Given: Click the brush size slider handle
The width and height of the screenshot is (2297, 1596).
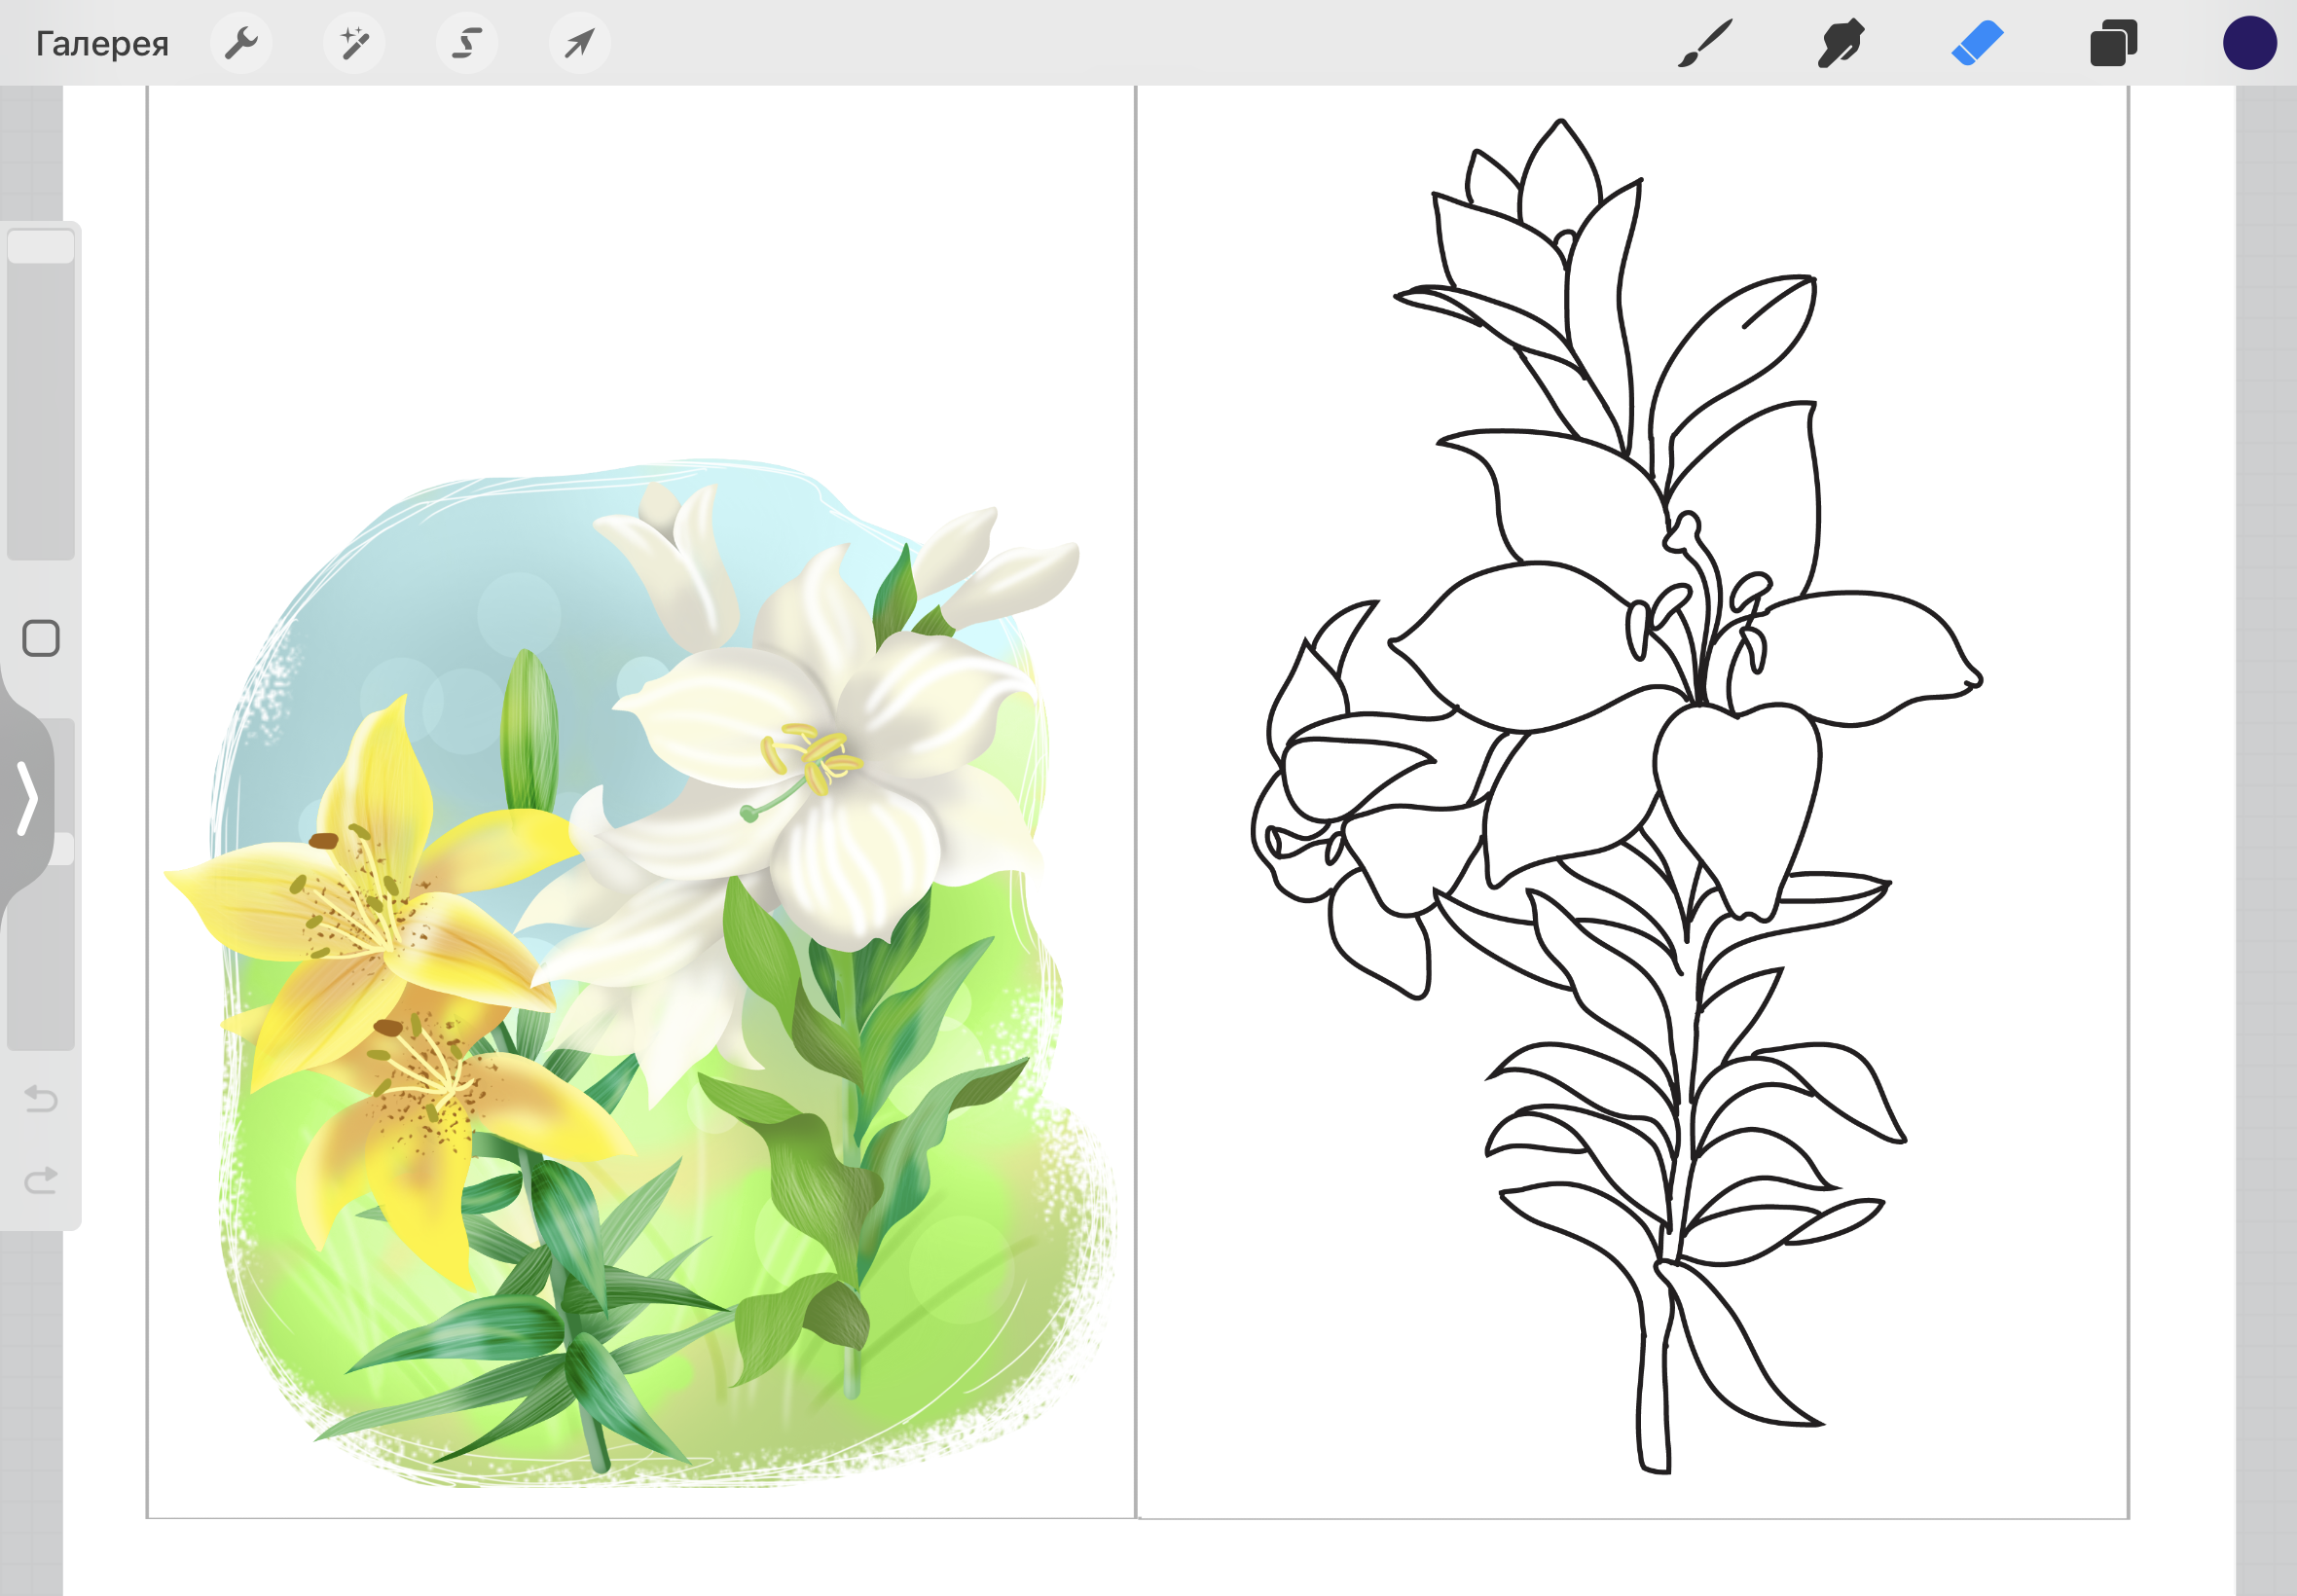Looking at the screenshot, I should 41,247.
